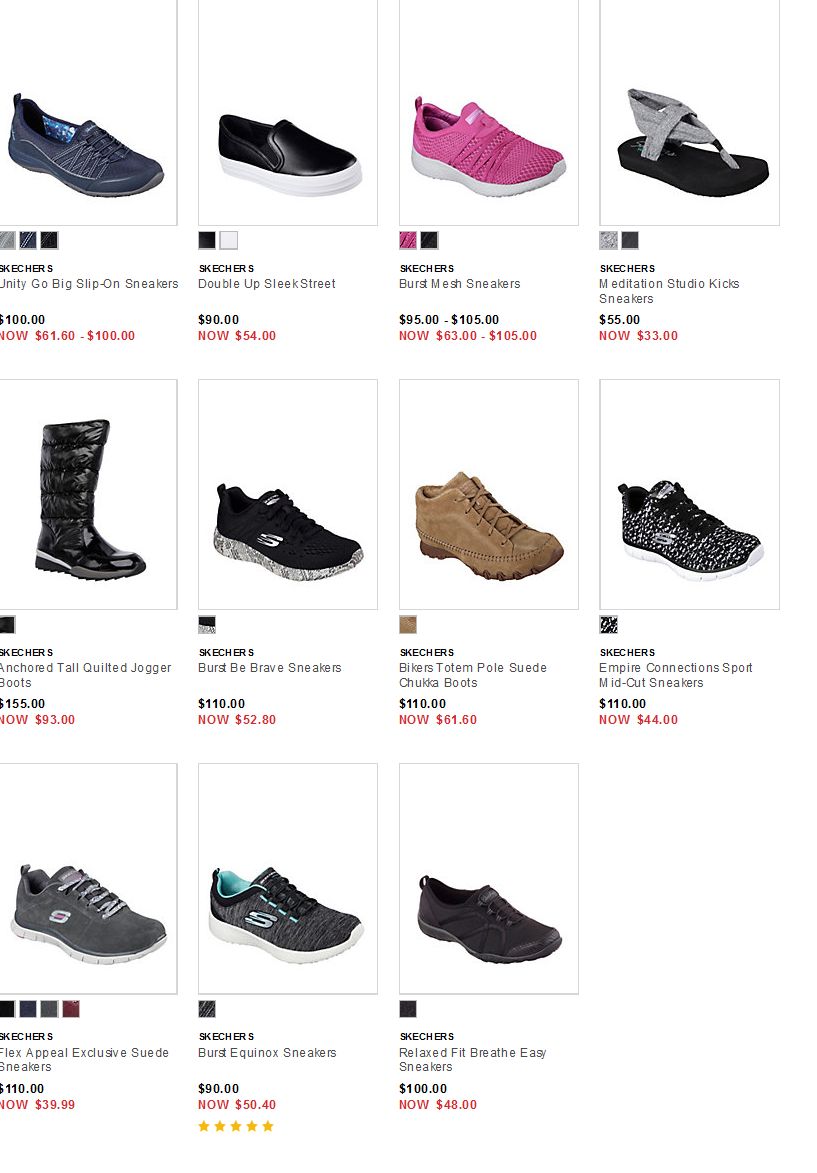Select pink swatch for Burst Mesh Sneakers
Viewport: 817px width, 1173px height.
408,240
